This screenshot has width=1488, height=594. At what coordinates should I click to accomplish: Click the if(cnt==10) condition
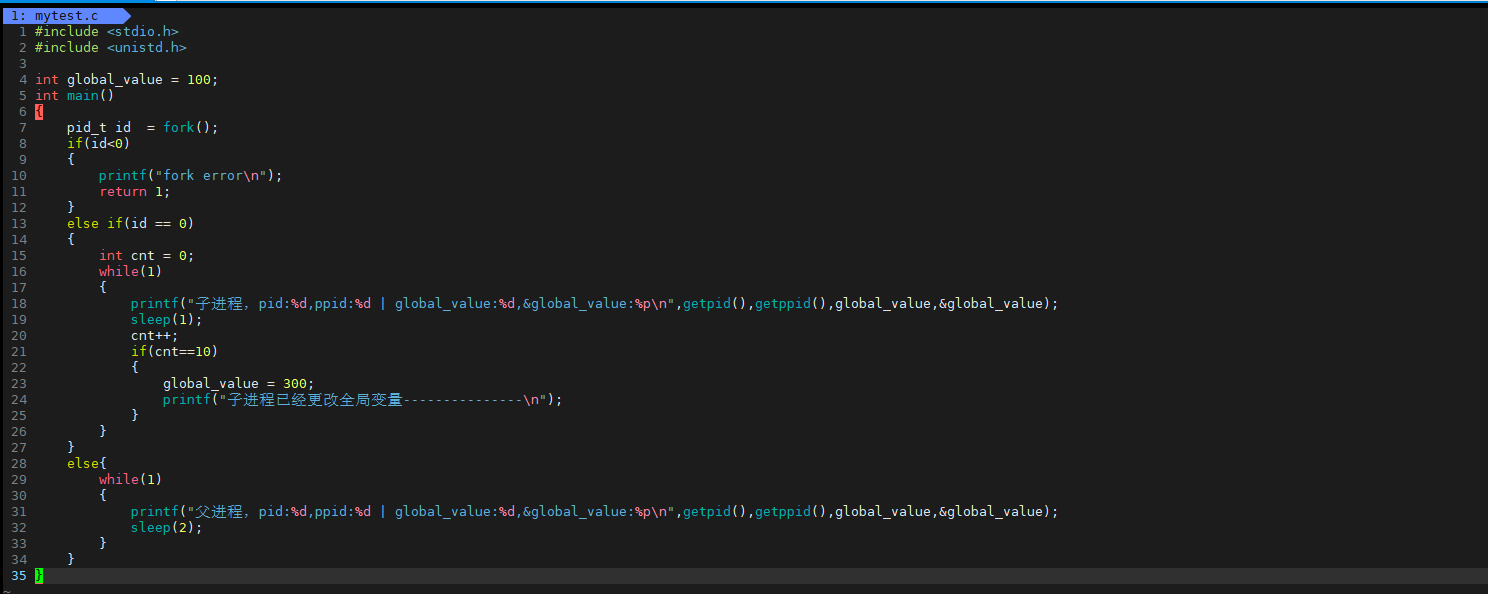tap(175, 352)
